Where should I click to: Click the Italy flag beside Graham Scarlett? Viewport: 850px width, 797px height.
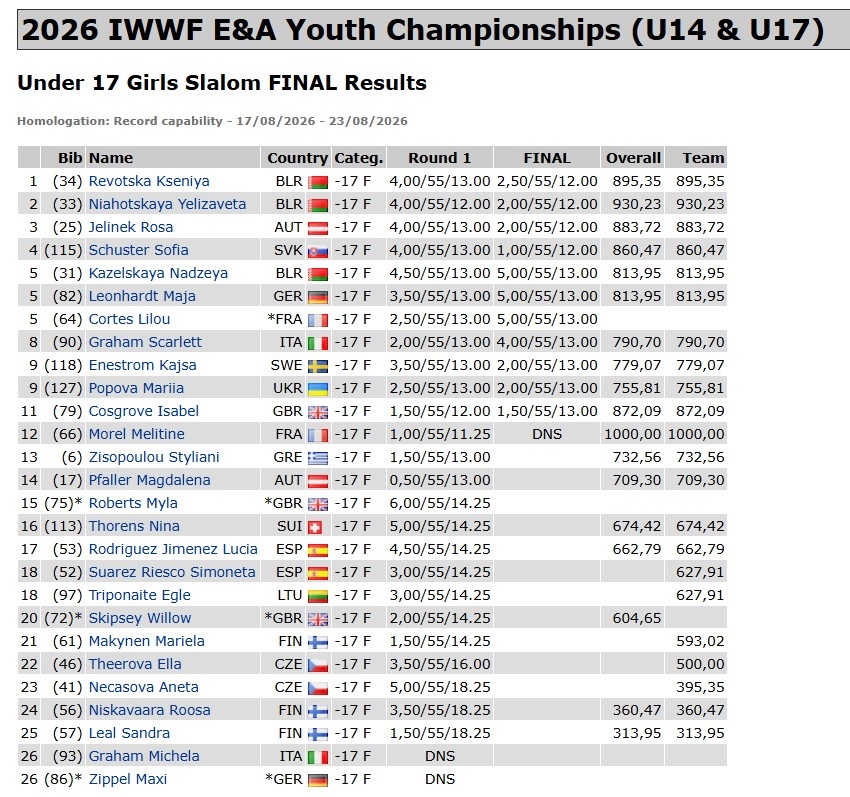(318, 343)
